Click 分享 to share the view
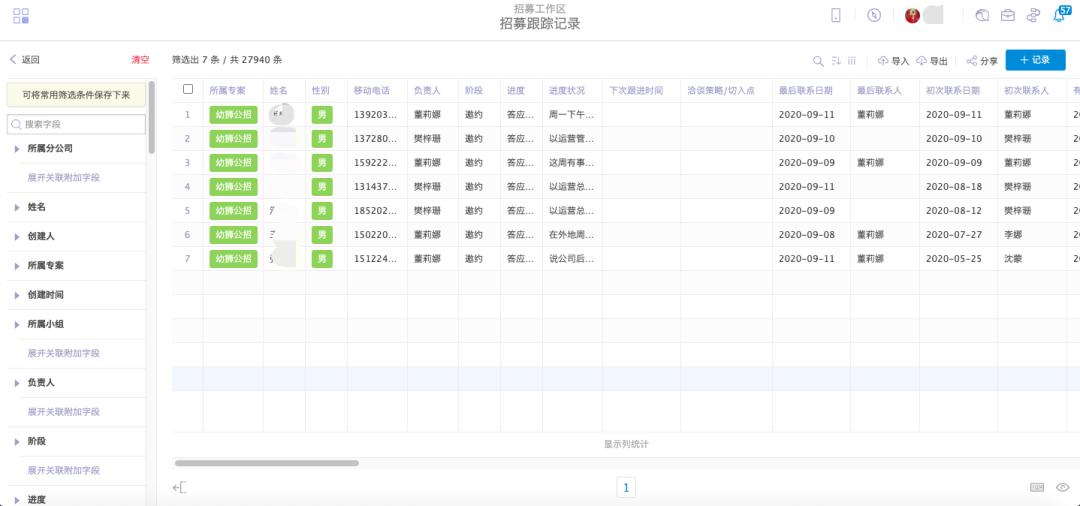Screen dimensions: 1080x506 tap(982, 61)
